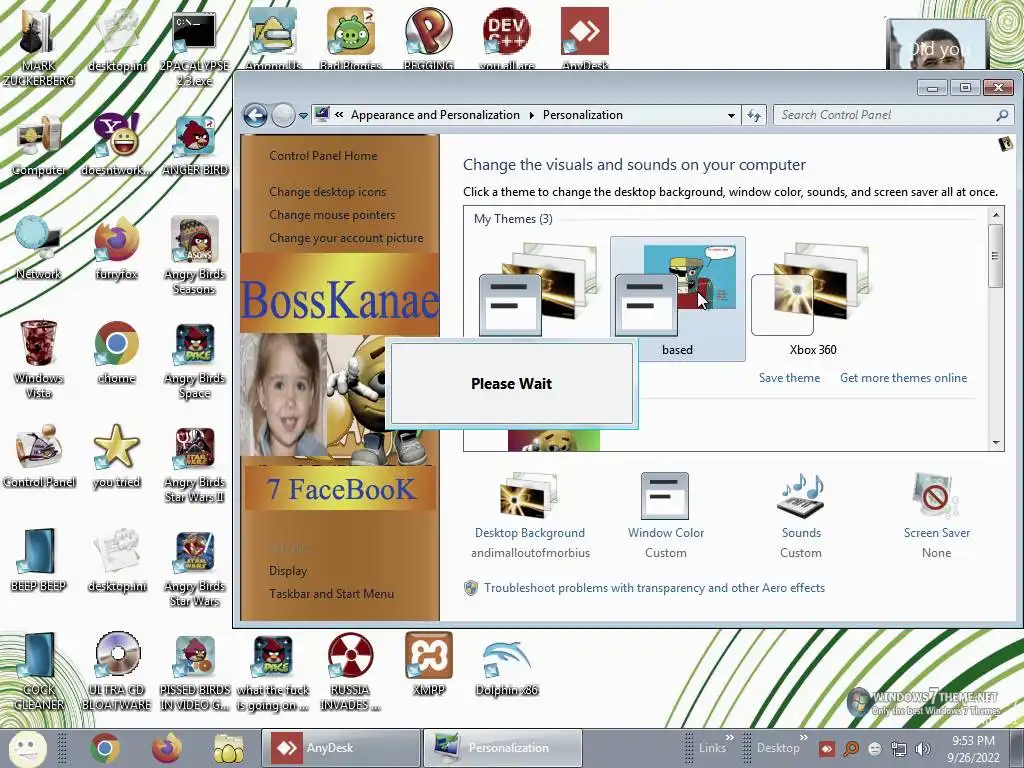Open the Bad Piggies desktop icon
Screen dimensions: 1024x768
click(351, 38)
